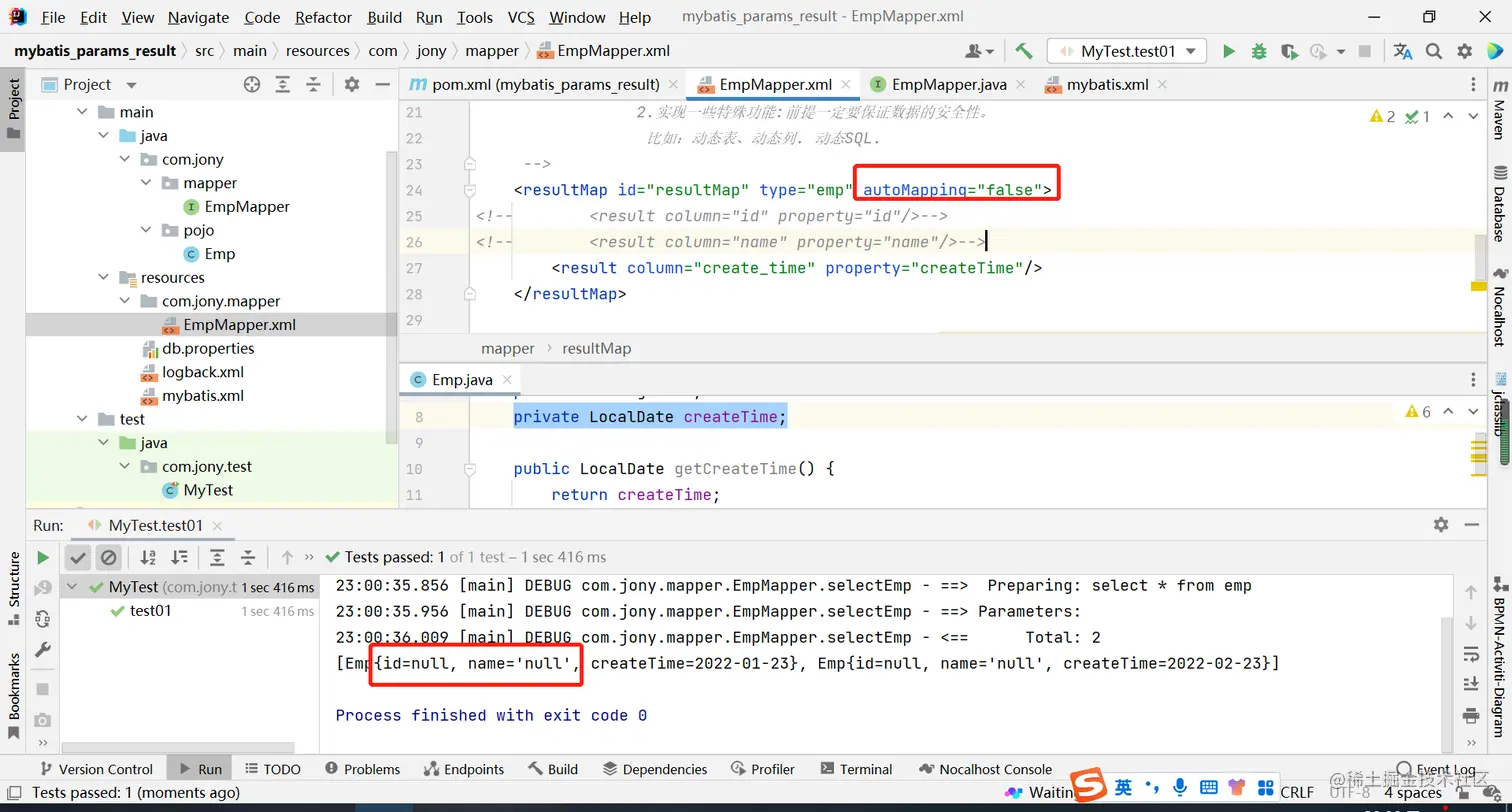Open the Problems tool window
Screen dimensions: 1512x812
point(362,769)
